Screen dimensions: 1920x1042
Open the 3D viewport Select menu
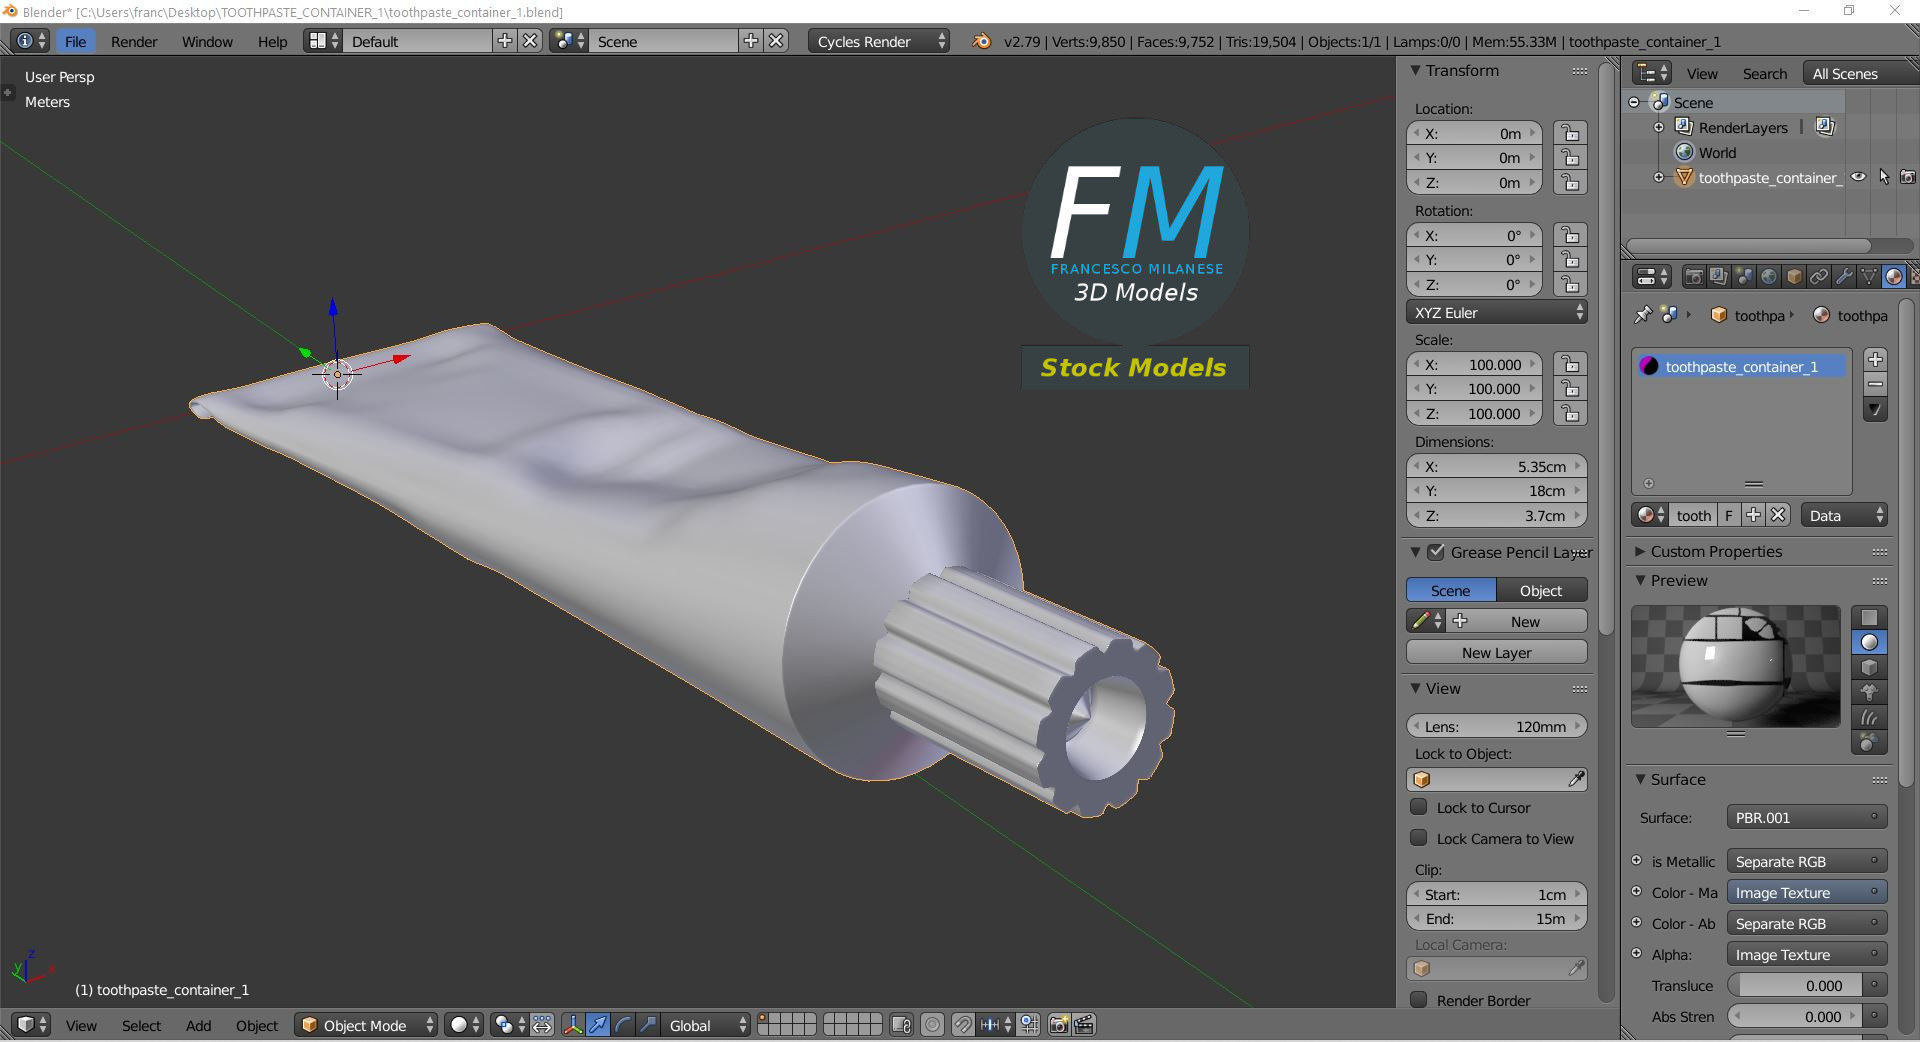click(x=141, y=1025)
